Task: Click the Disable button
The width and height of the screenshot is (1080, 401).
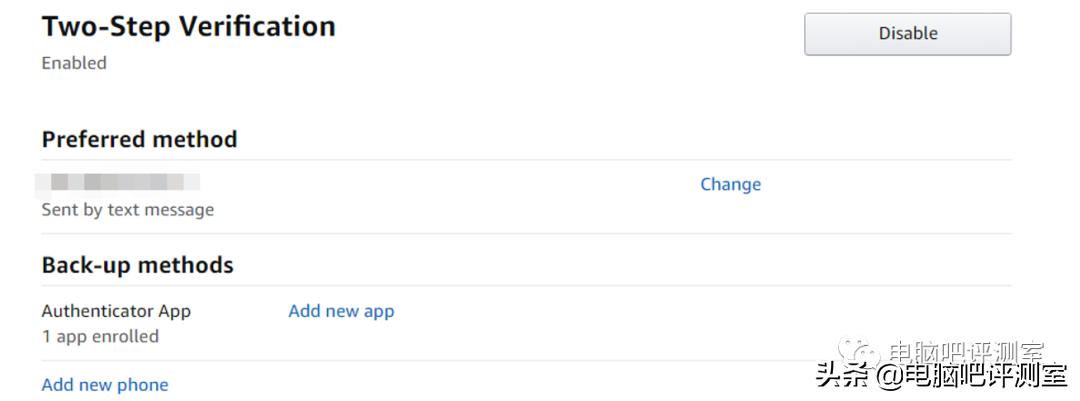Action: (907, 34)
